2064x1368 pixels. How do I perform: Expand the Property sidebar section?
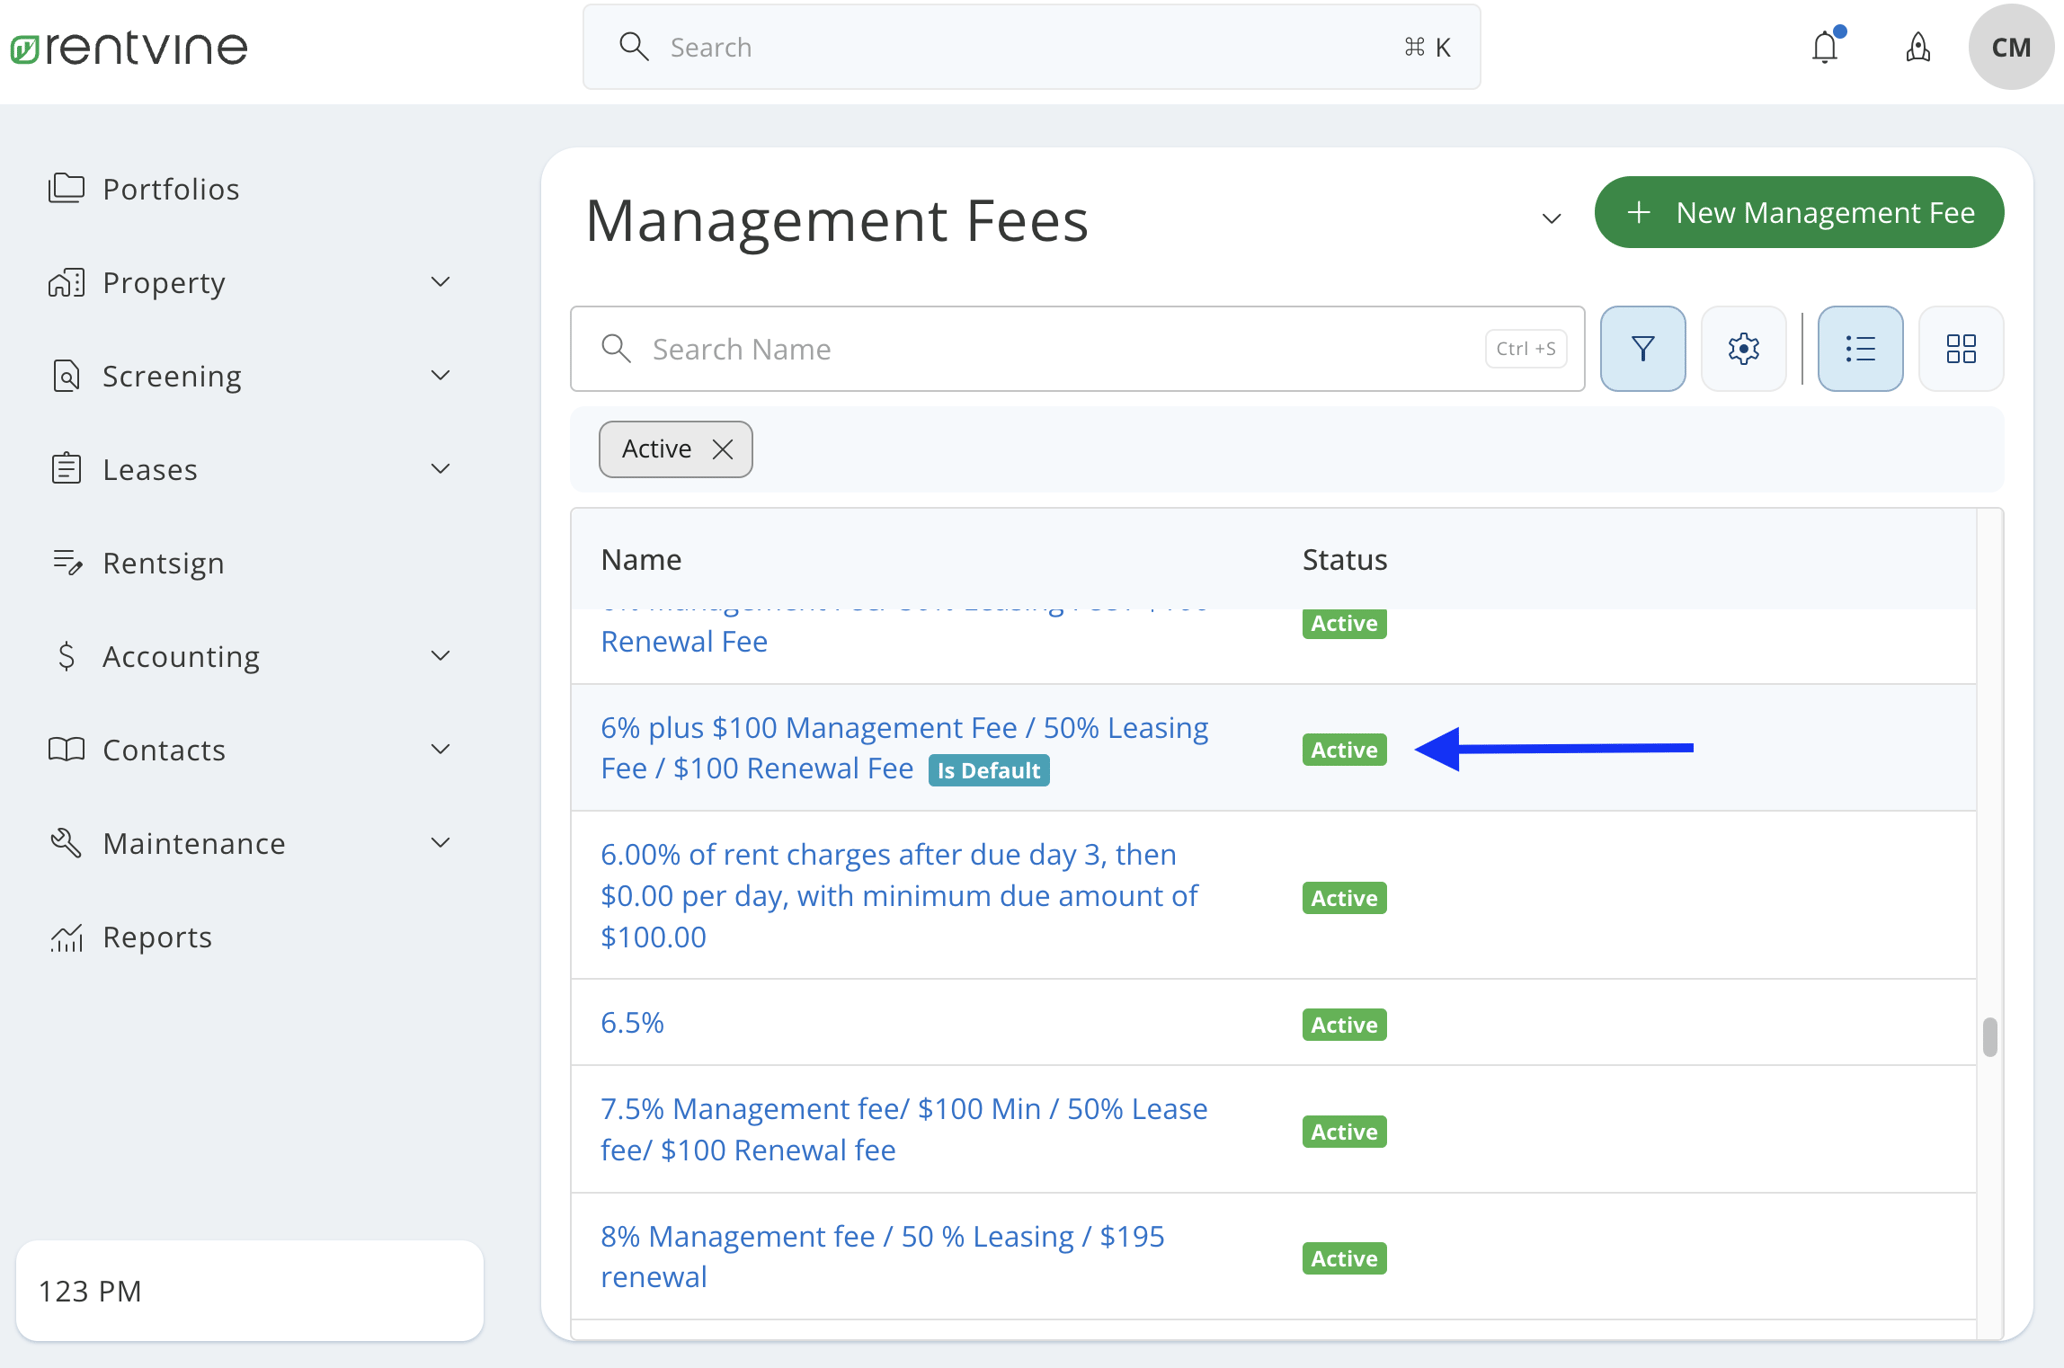(x=440, y=281)
